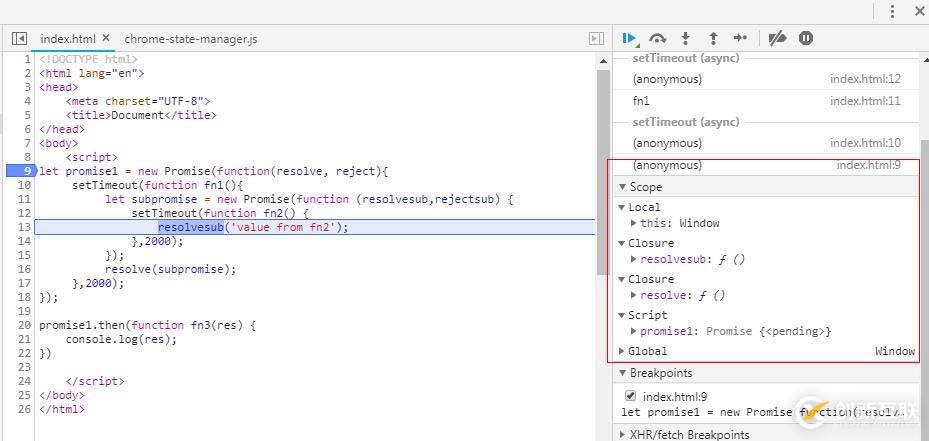Step into next function call

tap(685, 39)
